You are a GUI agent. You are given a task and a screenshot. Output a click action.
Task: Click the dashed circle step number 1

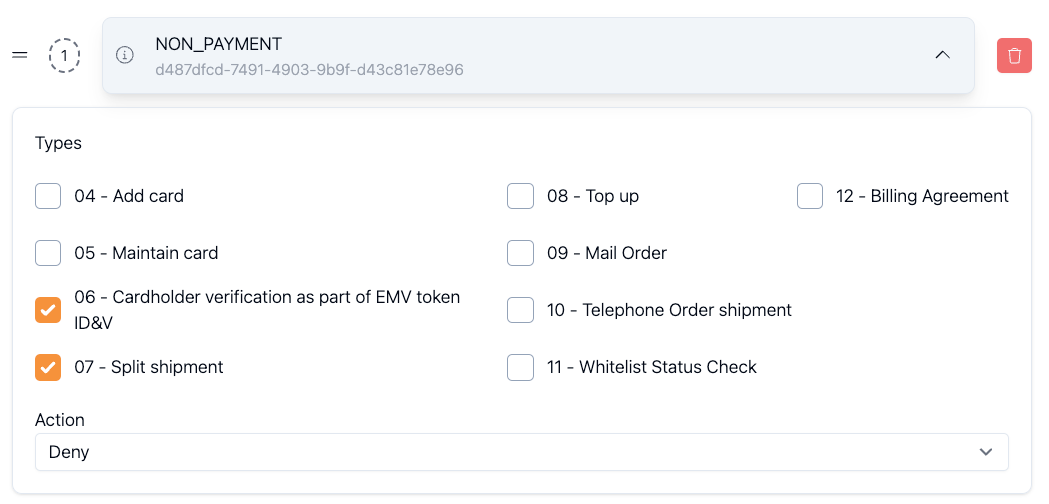(64, 56)
